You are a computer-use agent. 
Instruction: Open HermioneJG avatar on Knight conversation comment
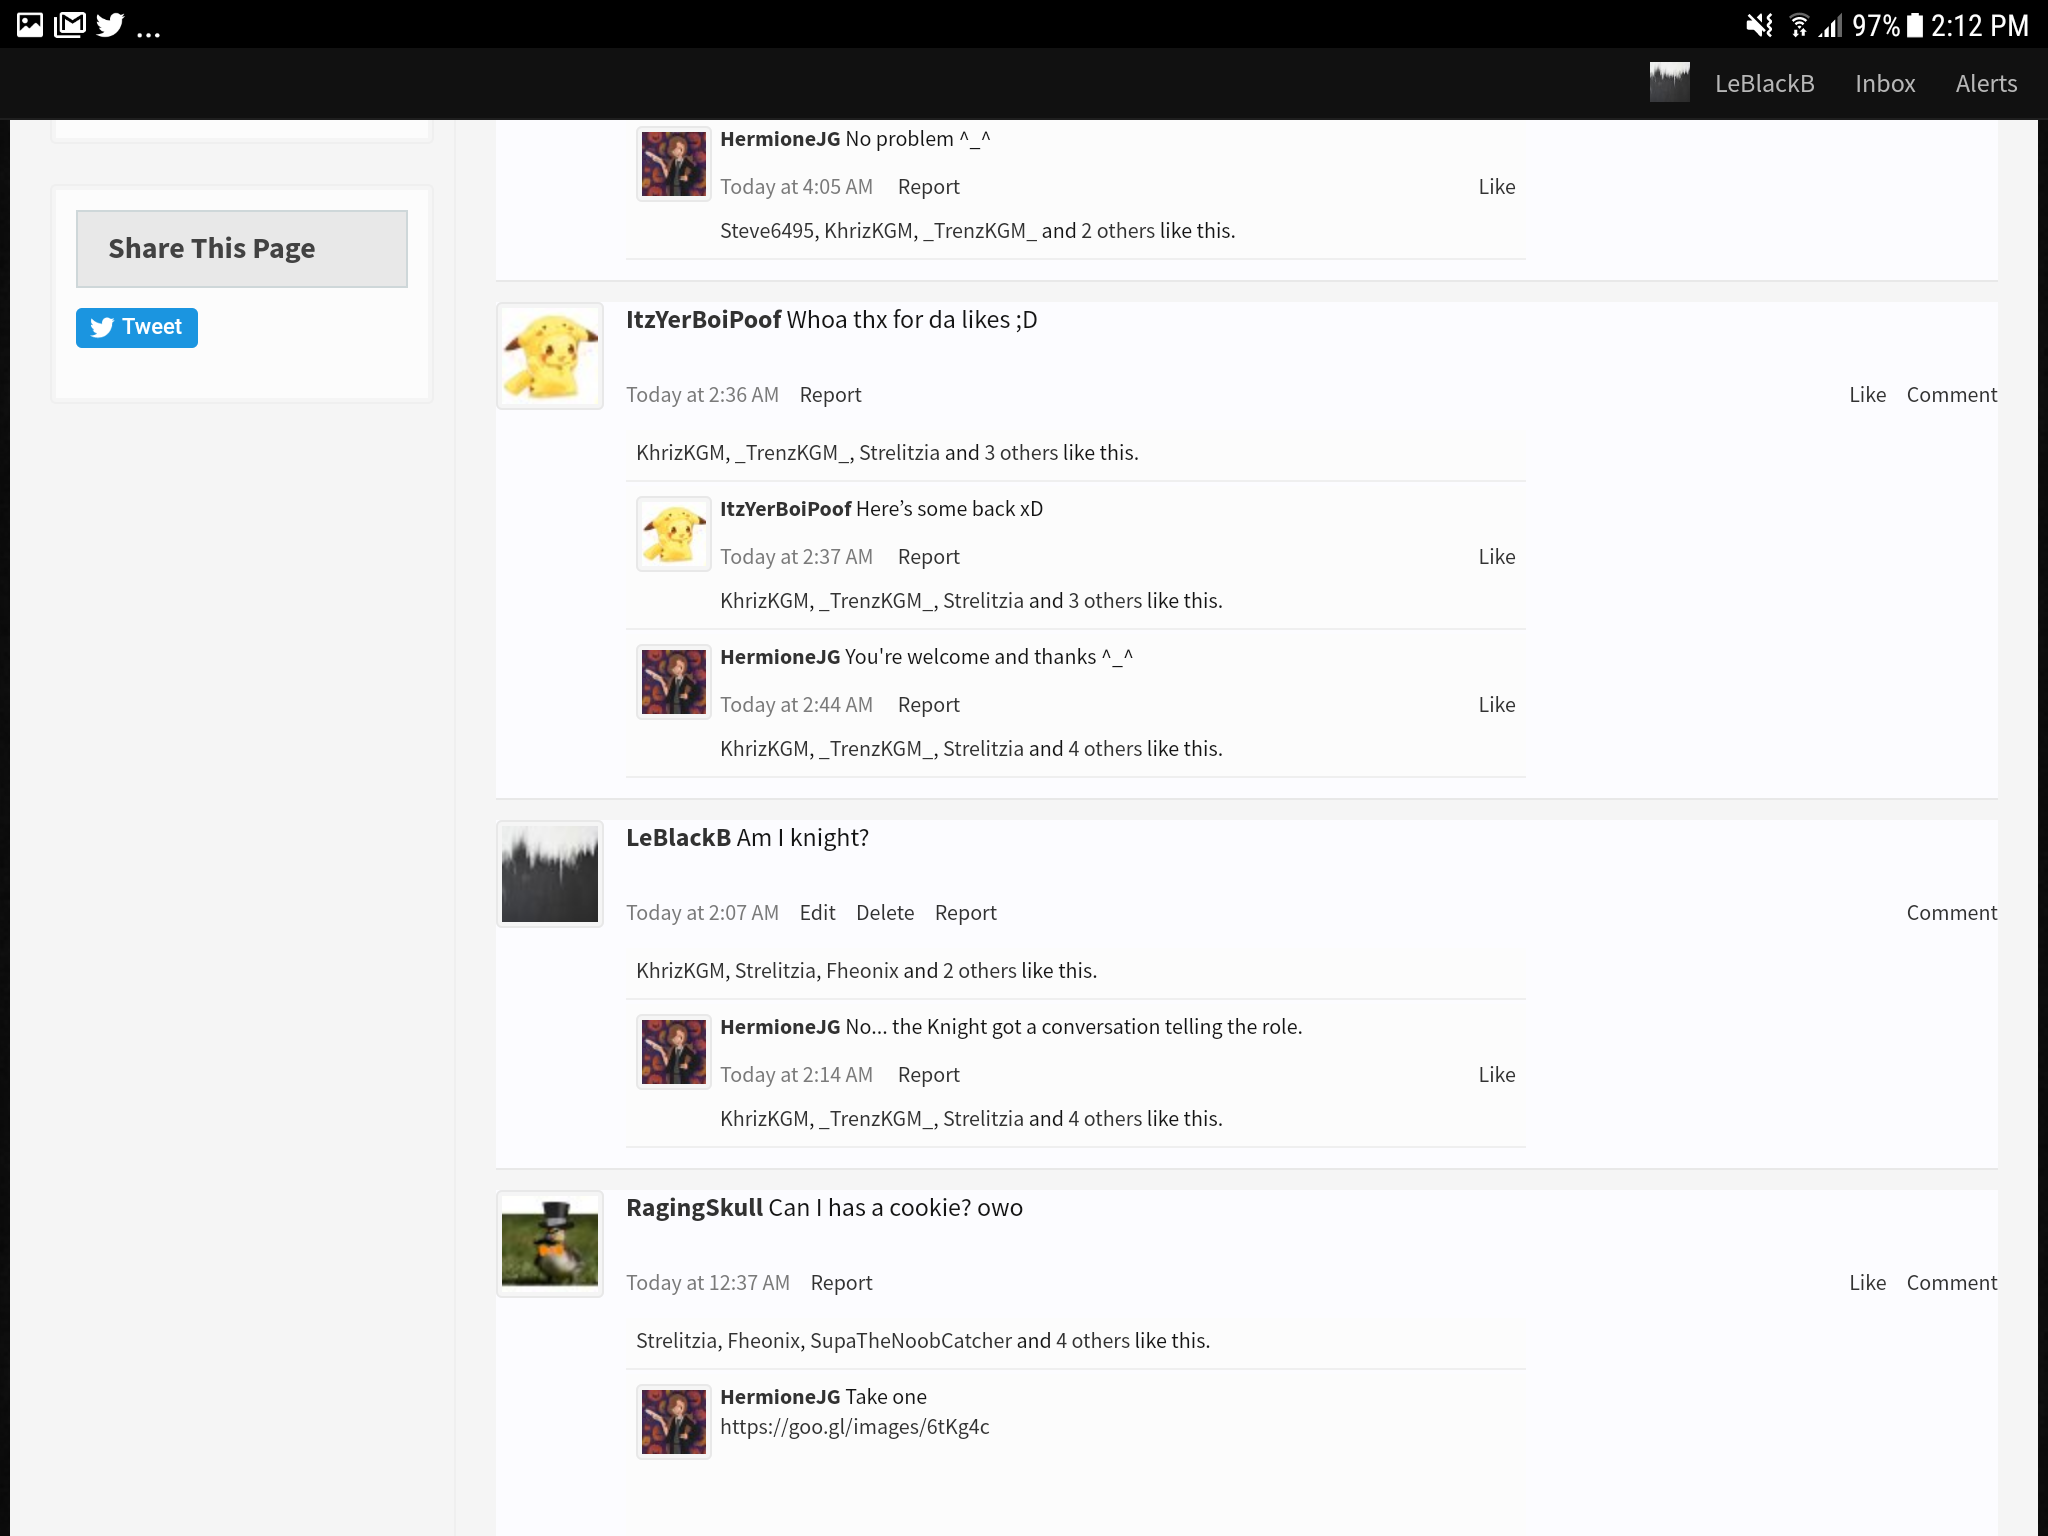[x=674, y=1052]
